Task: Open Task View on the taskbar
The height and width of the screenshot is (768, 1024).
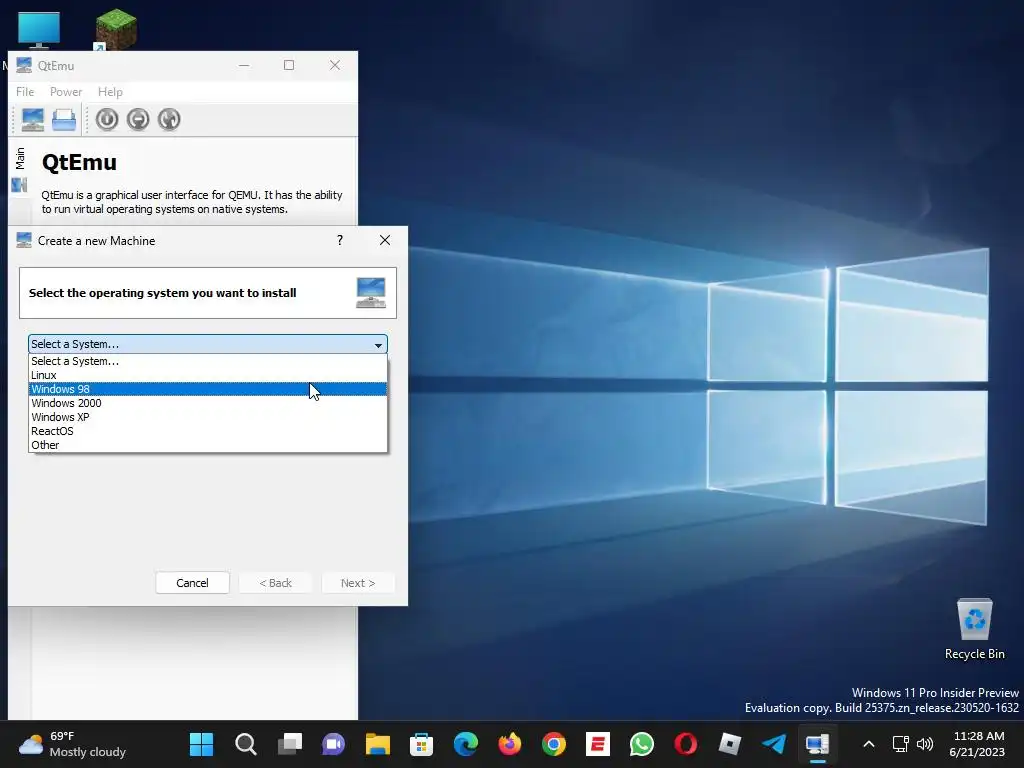Action: tap(289, 744)
